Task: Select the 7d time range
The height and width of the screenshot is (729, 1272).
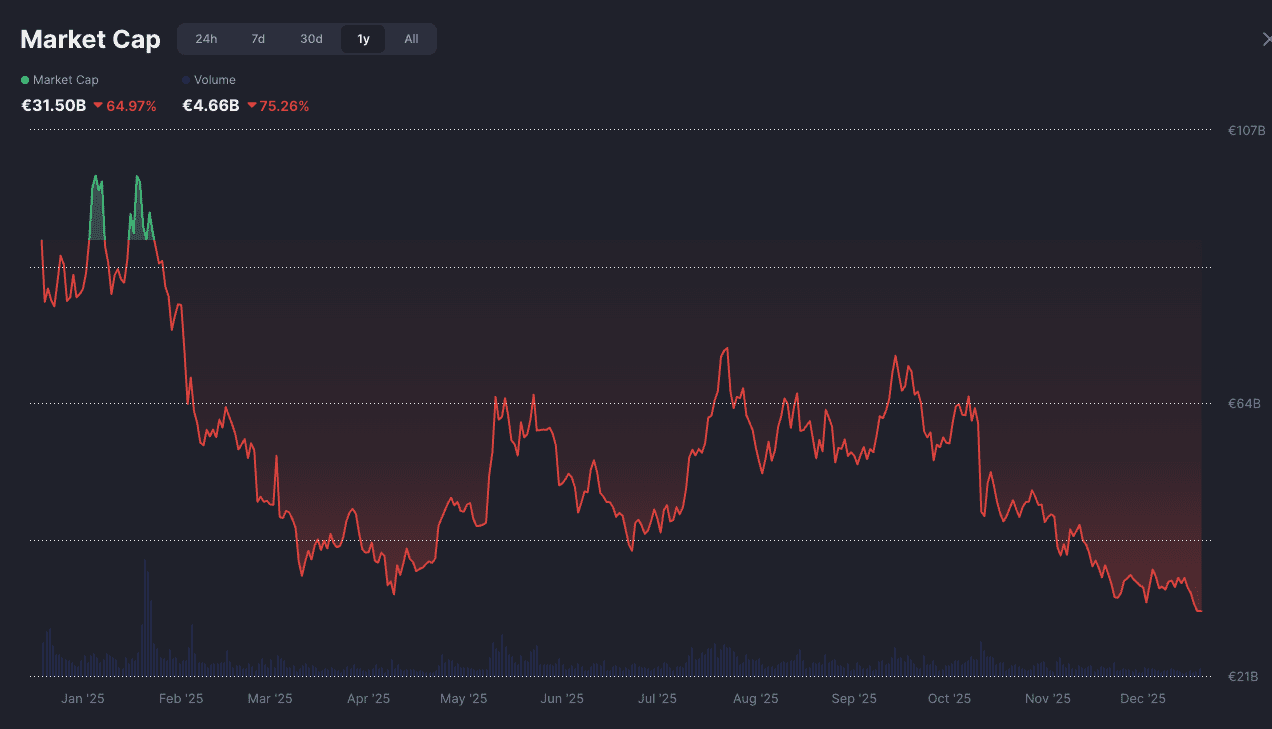Action: pyautogui.click(x=258, y=39)
